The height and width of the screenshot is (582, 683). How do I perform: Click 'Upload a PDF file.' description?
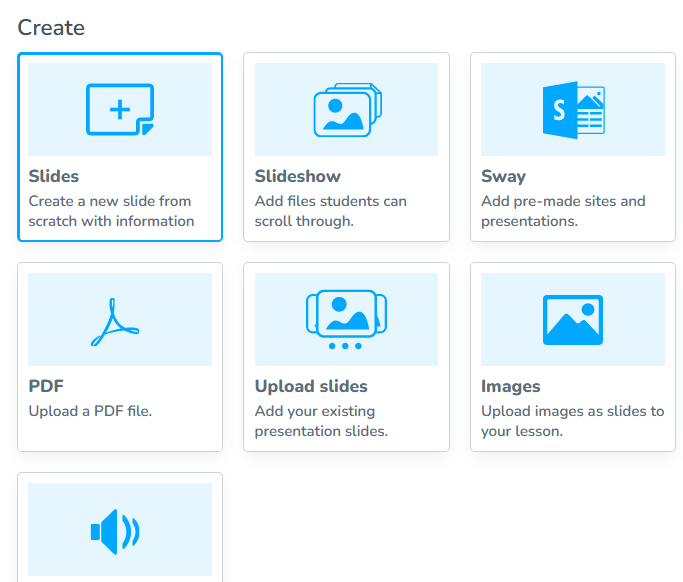[x=90, y=411]
